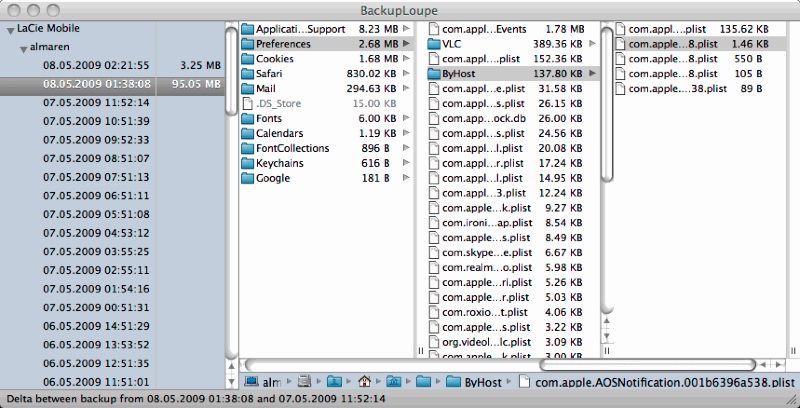Click the Keychains folder icon
800x408 pixels.
coord(247,163)
